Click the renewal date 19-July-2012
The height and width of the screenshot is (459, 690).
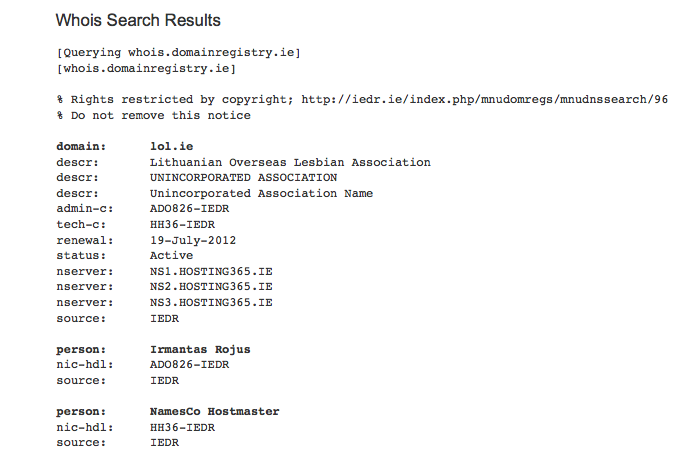(189, 240)
